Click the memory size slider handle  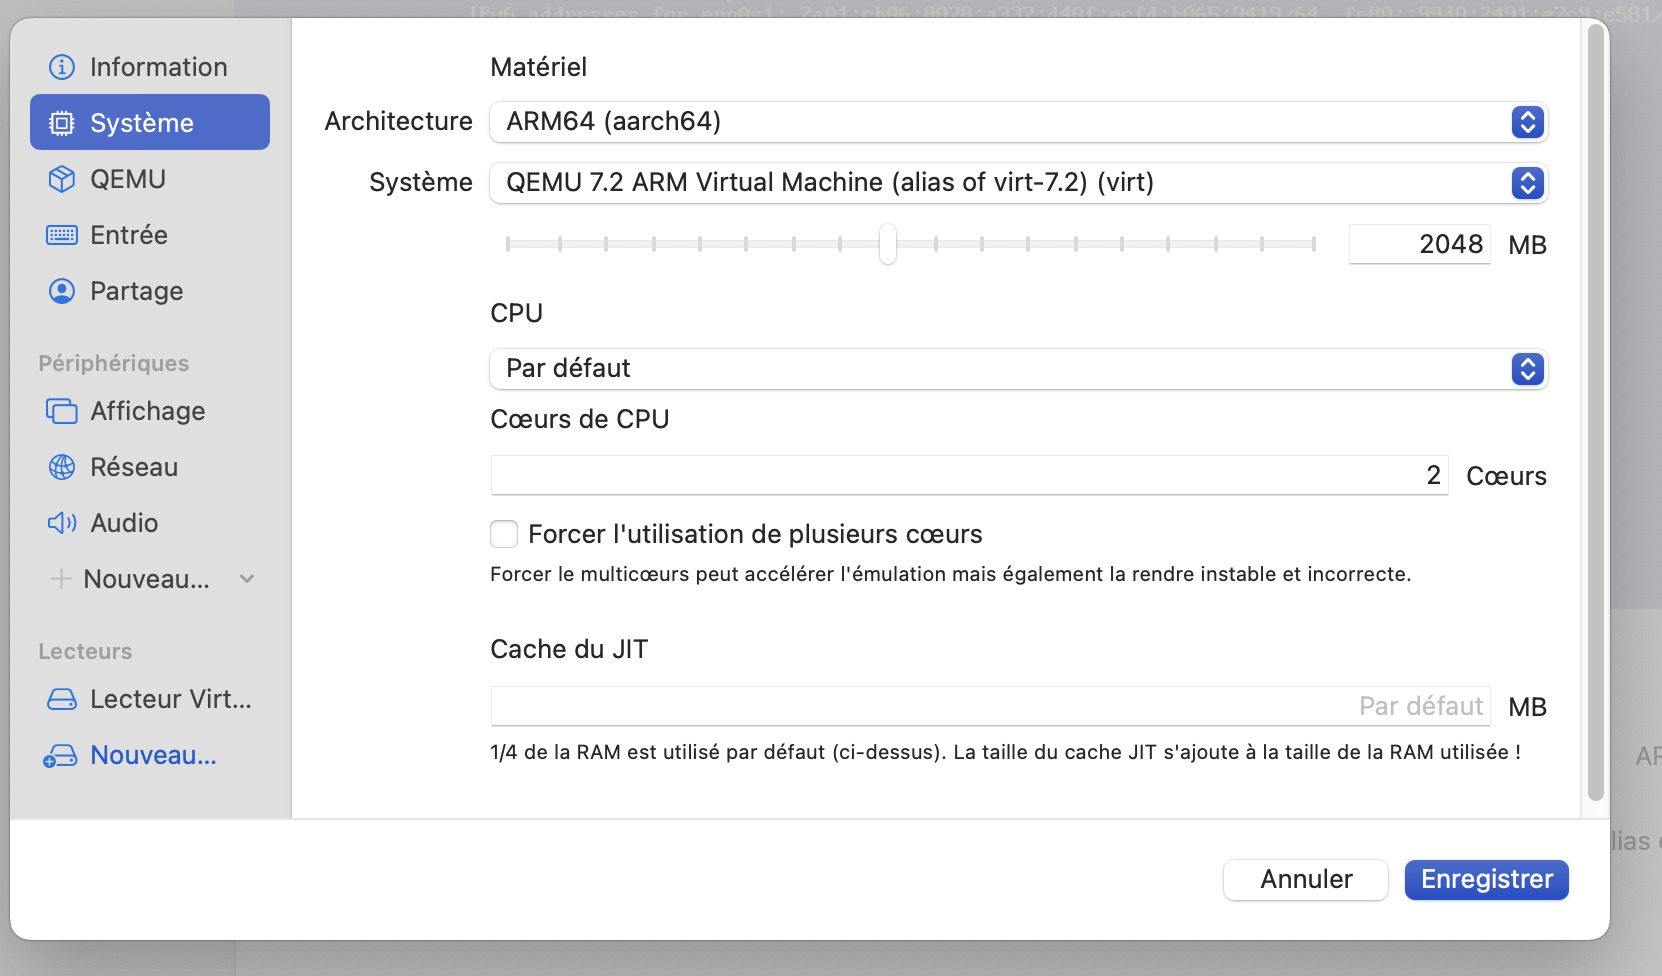click(x=888, y=244)
